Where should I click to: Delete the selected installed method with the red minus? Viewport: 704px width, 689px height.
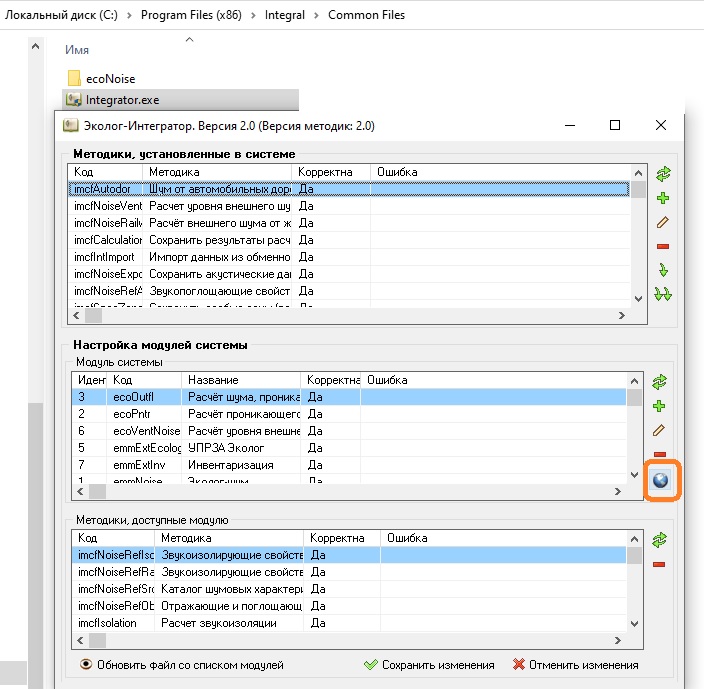[662, 246]
